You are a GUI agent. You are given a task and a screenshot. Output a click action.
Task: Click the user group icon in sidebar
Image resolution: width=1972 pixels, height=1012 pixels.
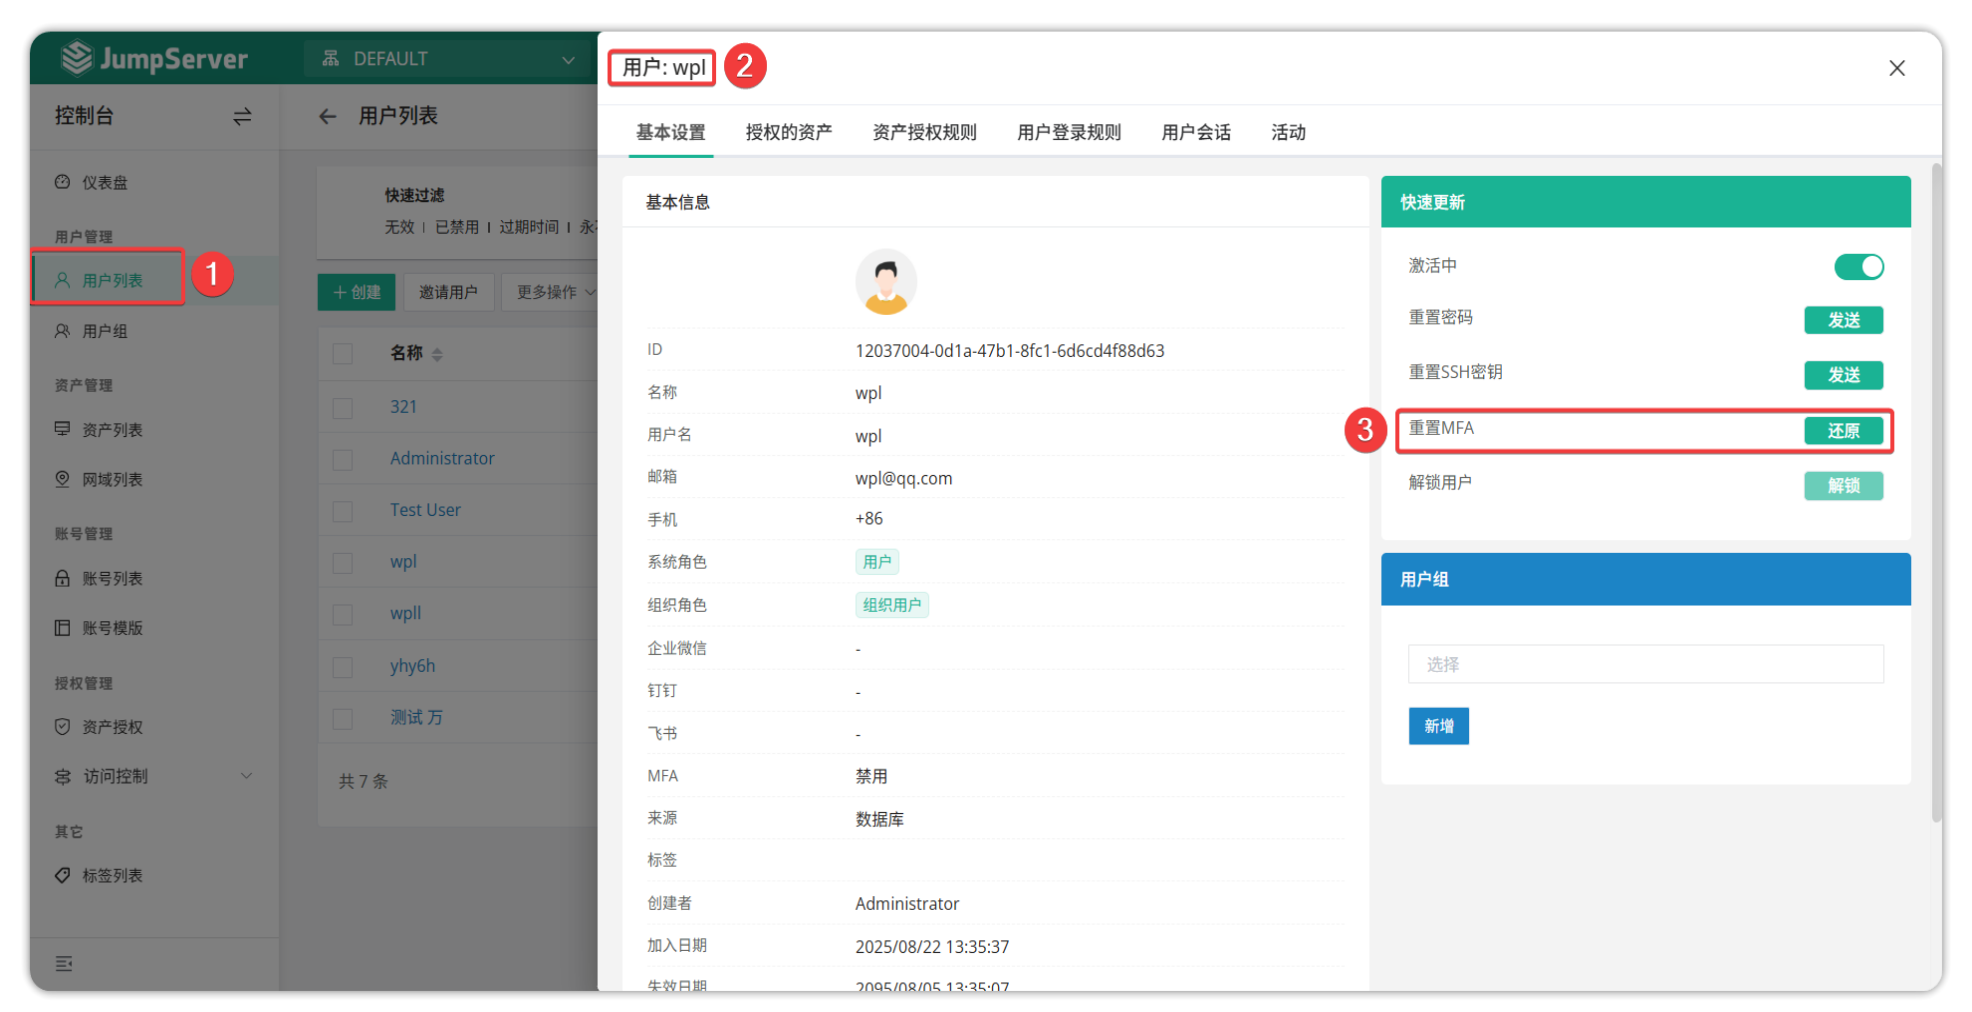pos(63,331)
